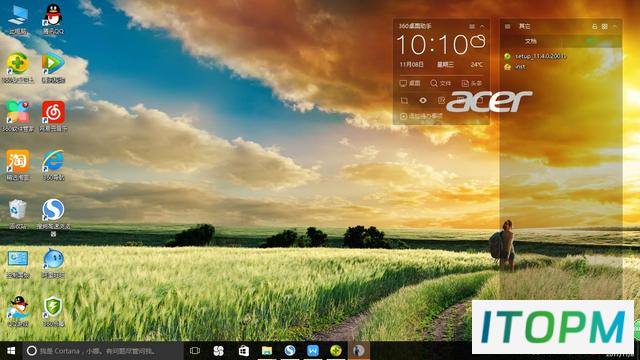Click the headlines button in 360 widget
The width and height of the screenshot is (640, 360).
point(471,83)
